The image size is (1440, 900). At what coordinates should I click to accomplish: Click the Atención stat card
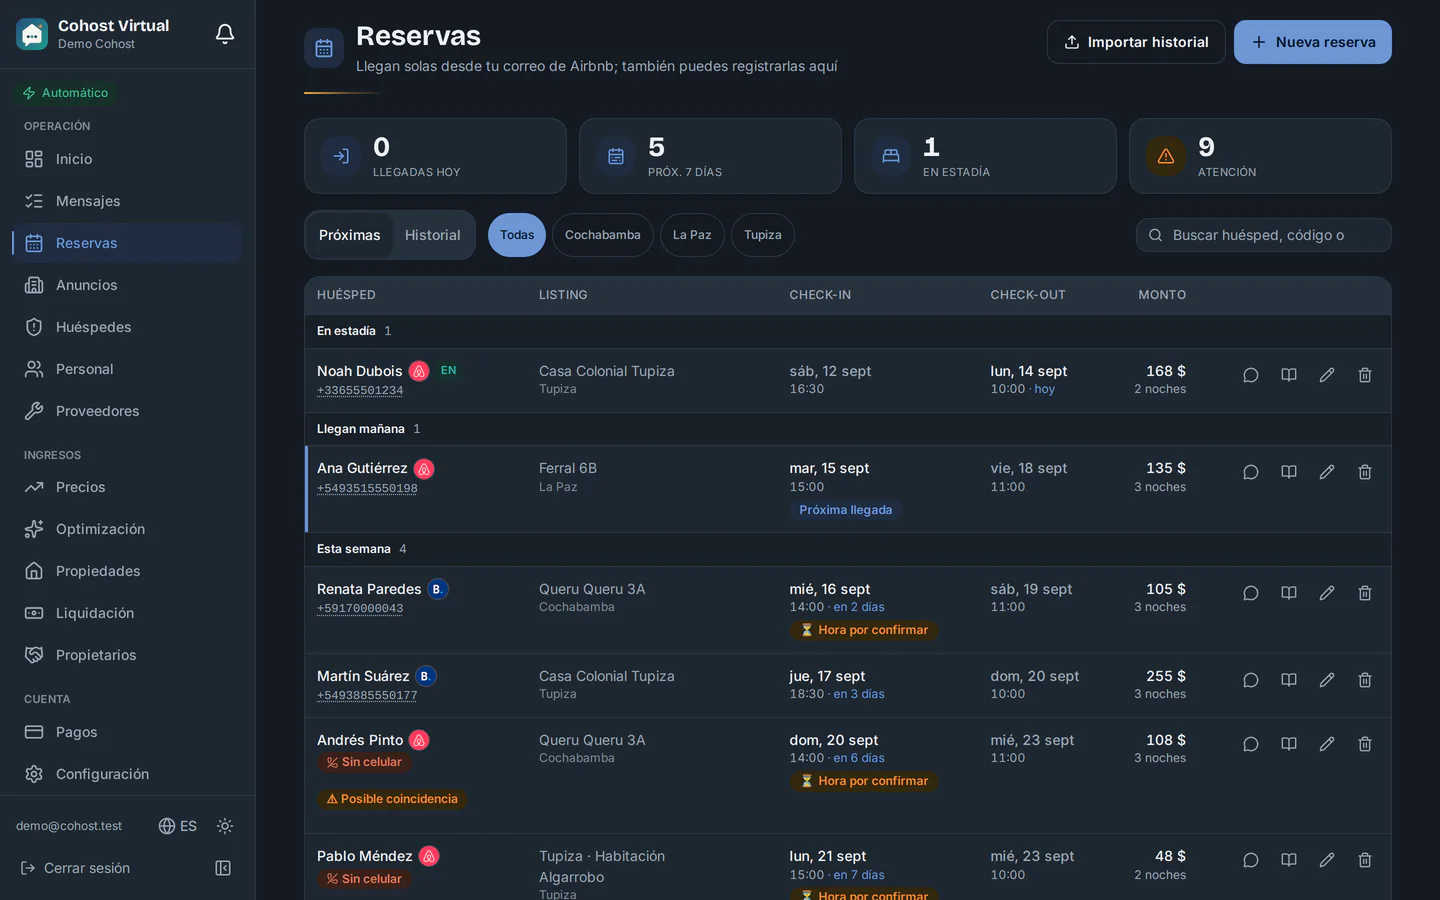[1260, 156]
